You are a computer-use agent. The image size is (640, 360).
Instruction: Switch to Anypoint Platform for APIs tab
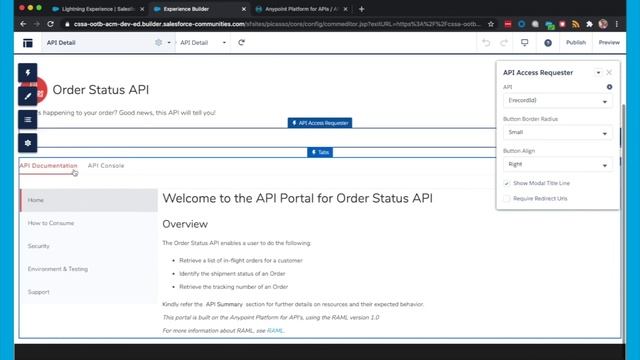(x=301, y=9)
